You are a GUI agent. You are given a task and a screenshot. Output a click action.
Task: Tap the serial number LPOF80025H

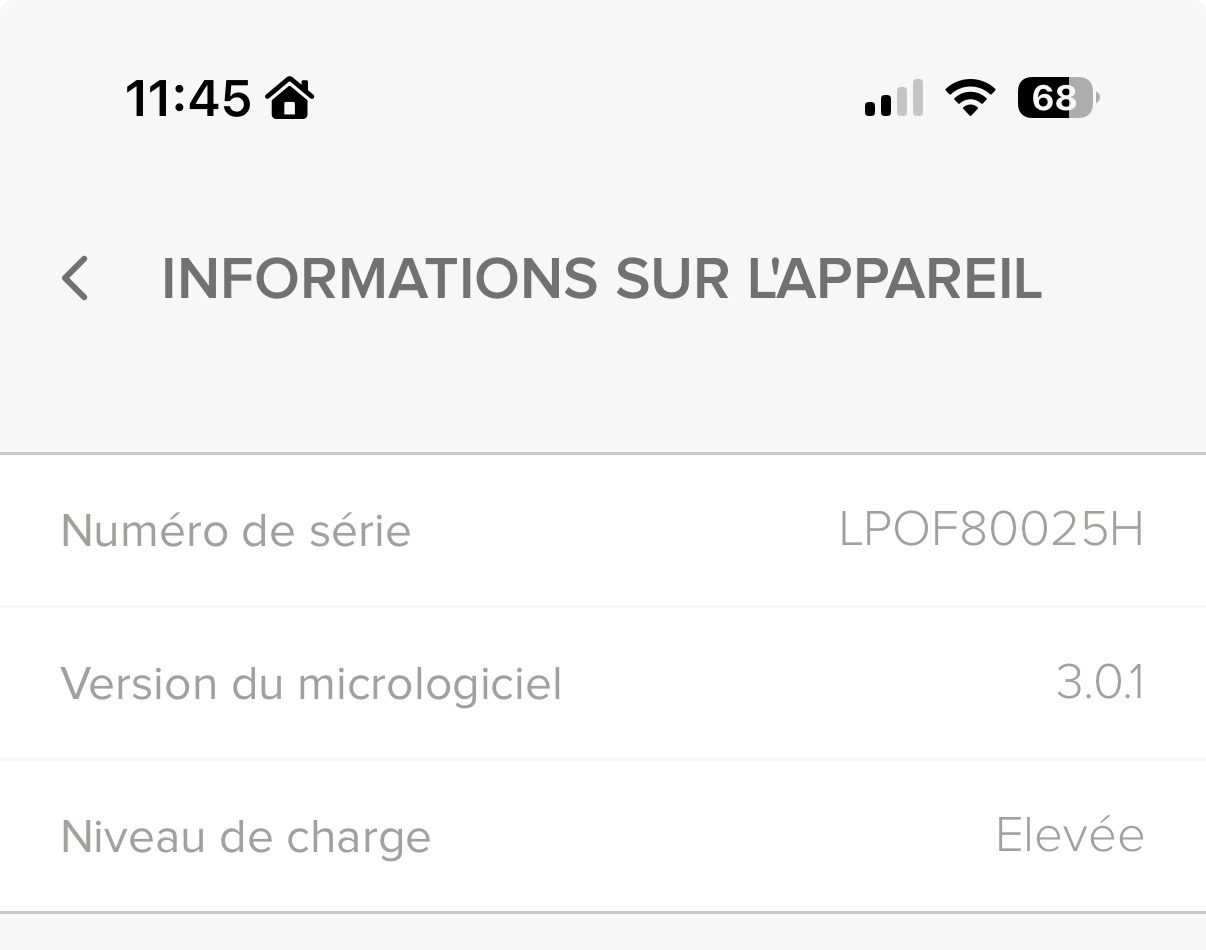coord(991,530)
